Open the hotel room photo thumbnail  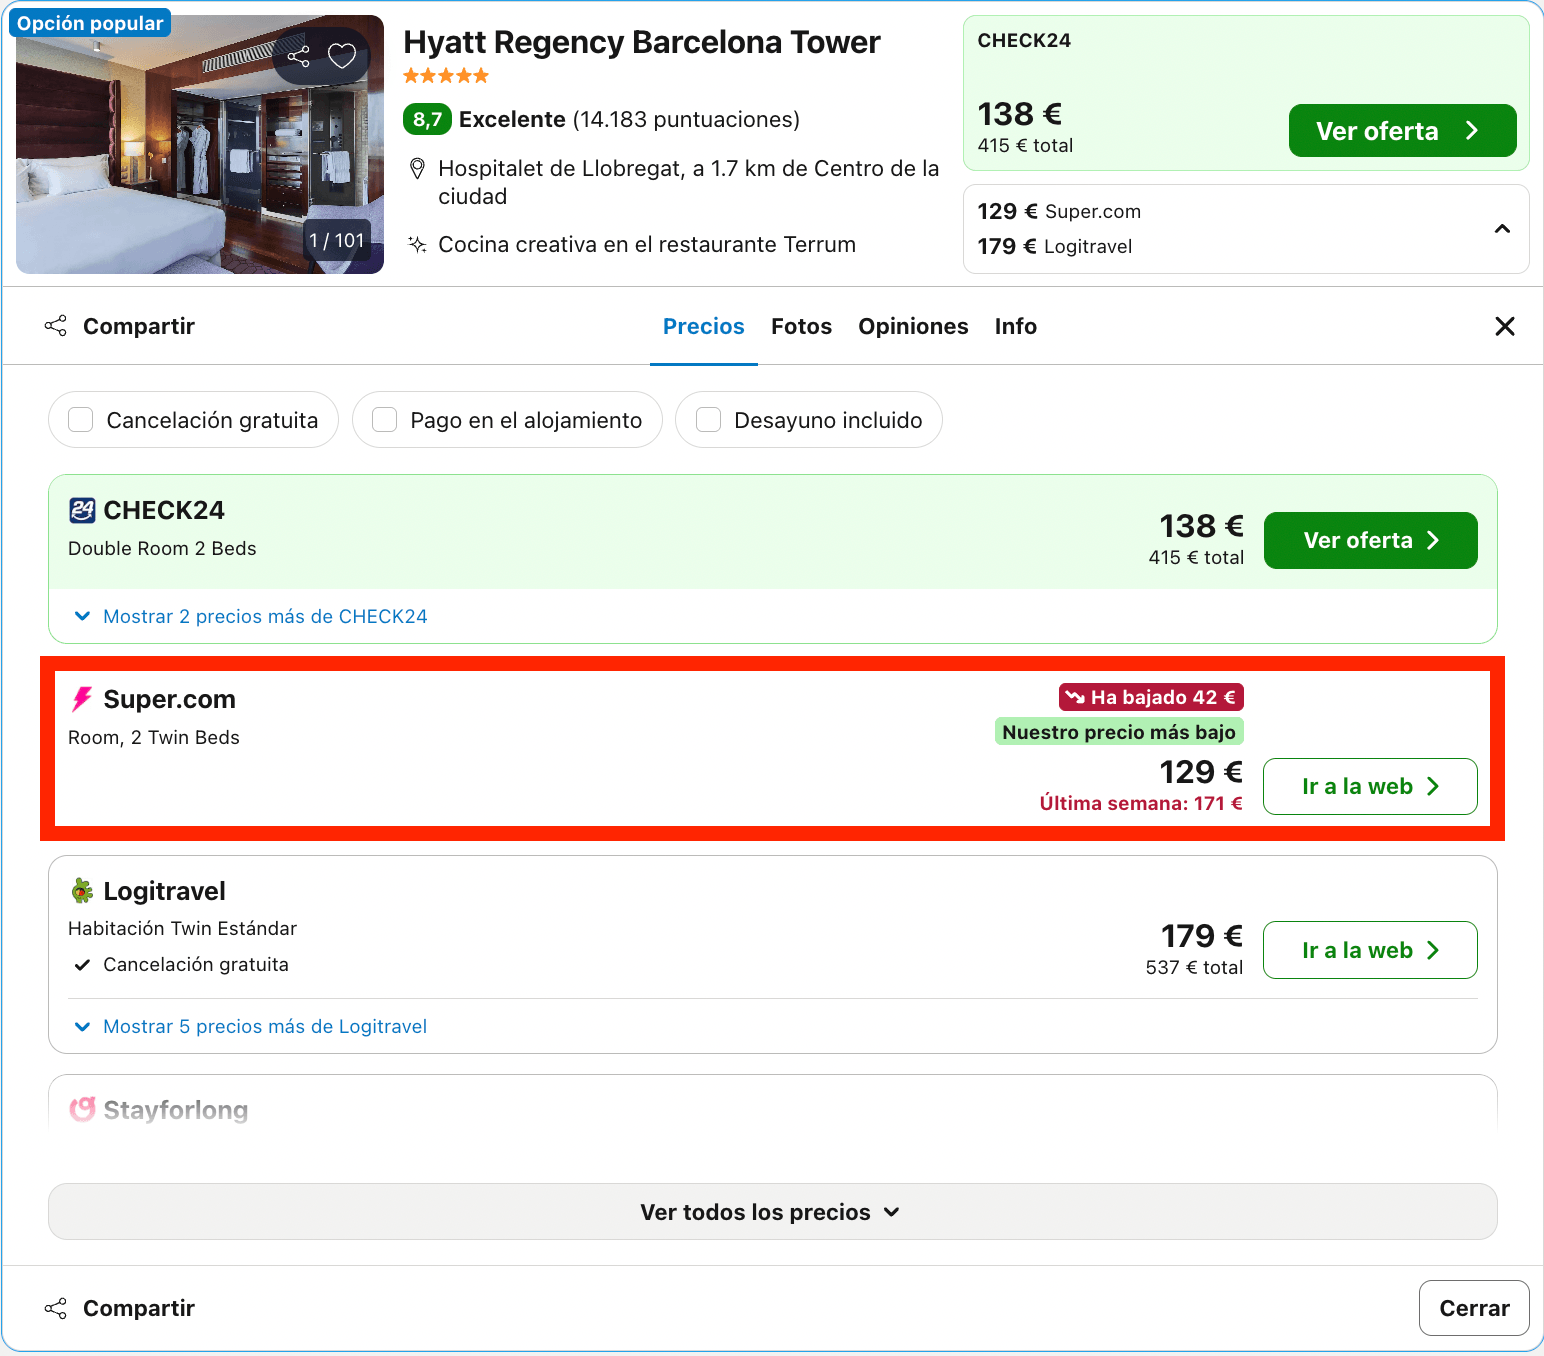tap(200, 144)
